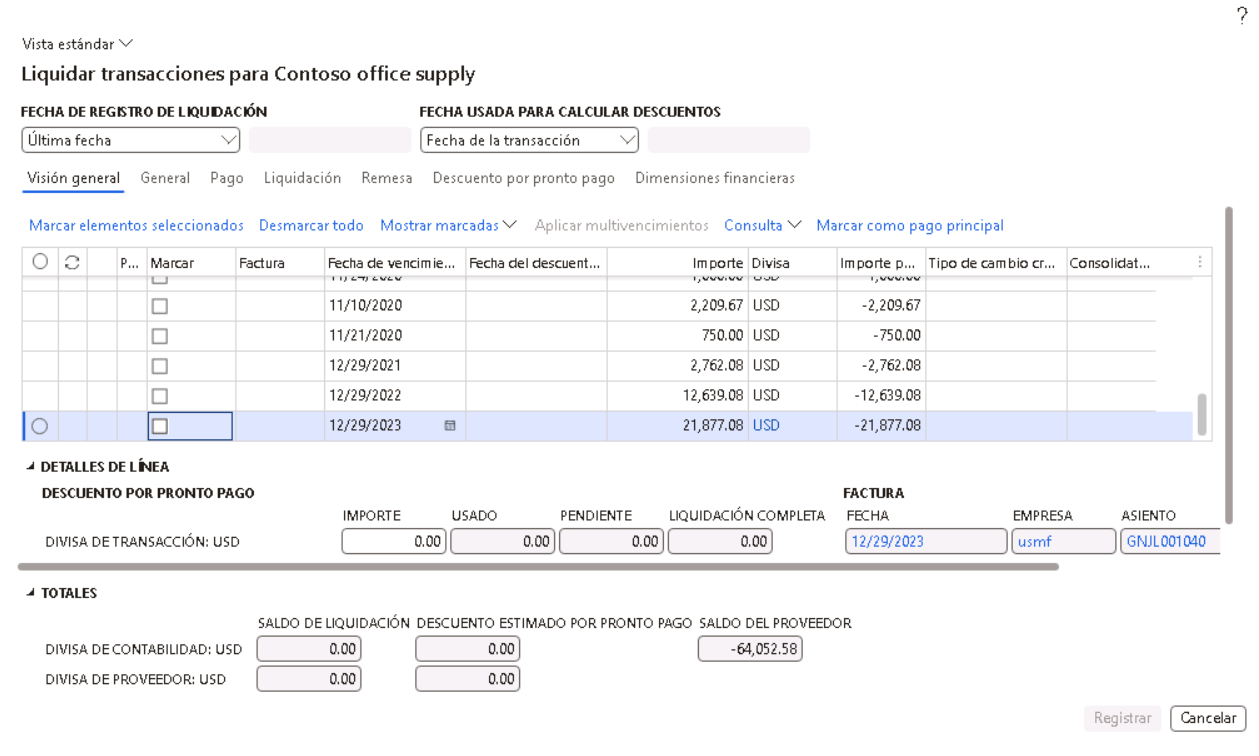This screenshot has height=756, width=1259.
Task: Click the PENDIENTE amount field
Action: coord(612,540)
